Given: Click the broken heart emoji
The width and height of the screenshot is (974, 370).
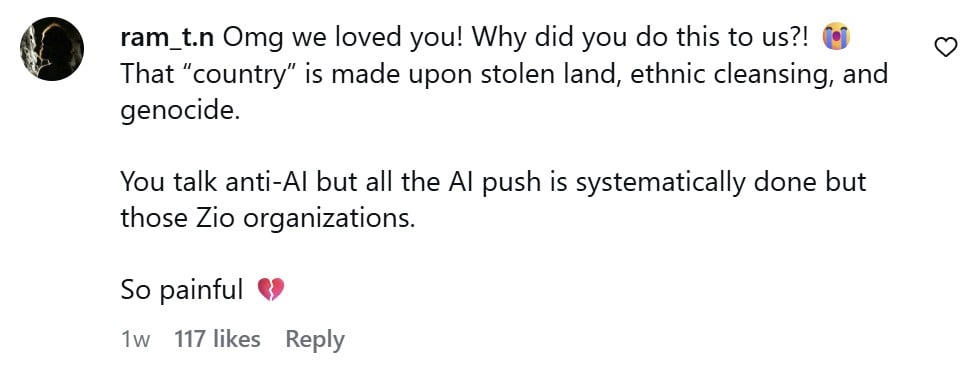Looking at the screenshot, I should click(x=270, y=289).
